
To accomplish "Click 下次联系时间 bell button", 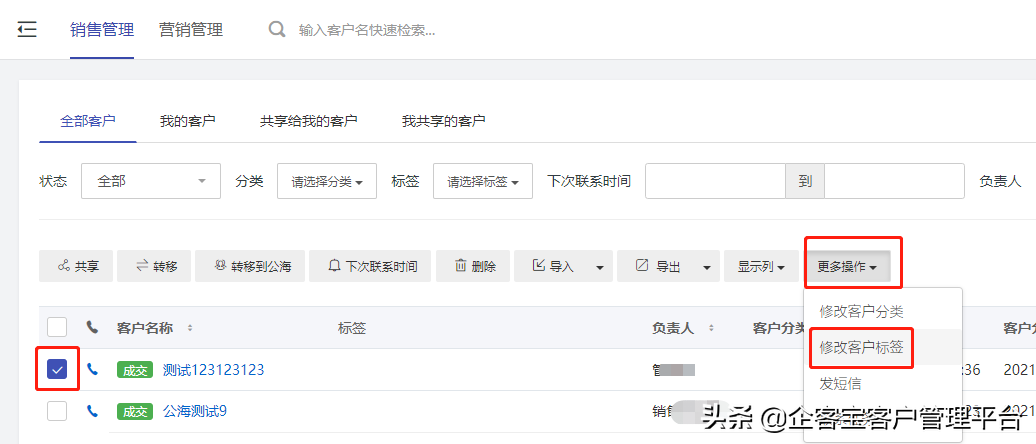I will point(370,266).
